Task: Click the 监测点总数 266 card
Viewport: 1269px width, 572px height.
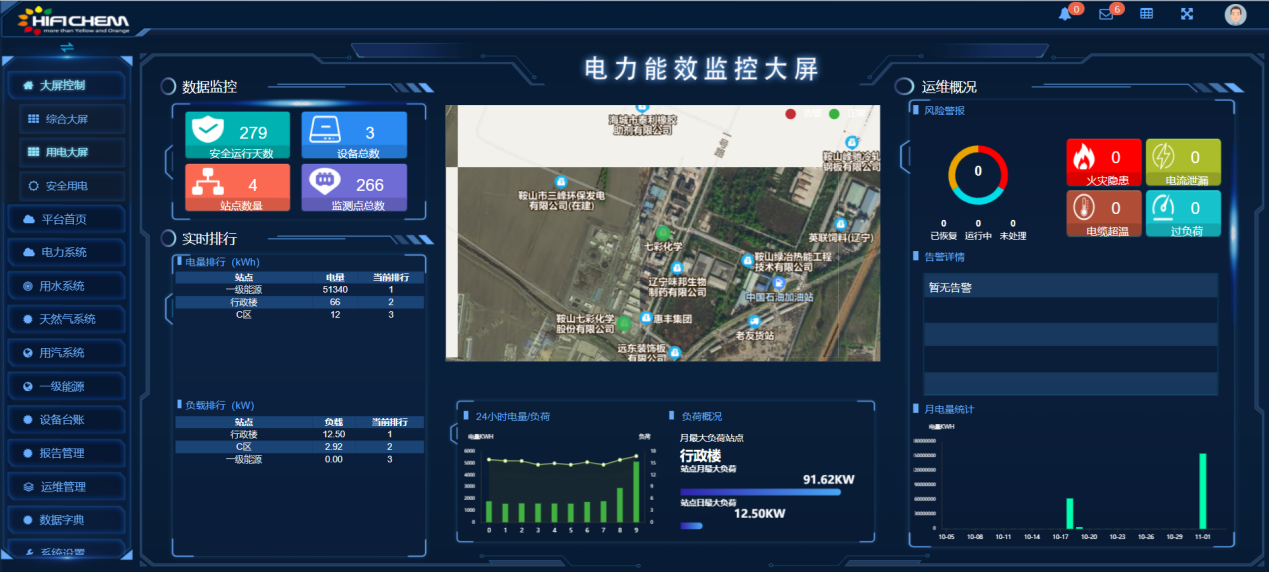Action: pyautogui.click(x=354, y=188)
